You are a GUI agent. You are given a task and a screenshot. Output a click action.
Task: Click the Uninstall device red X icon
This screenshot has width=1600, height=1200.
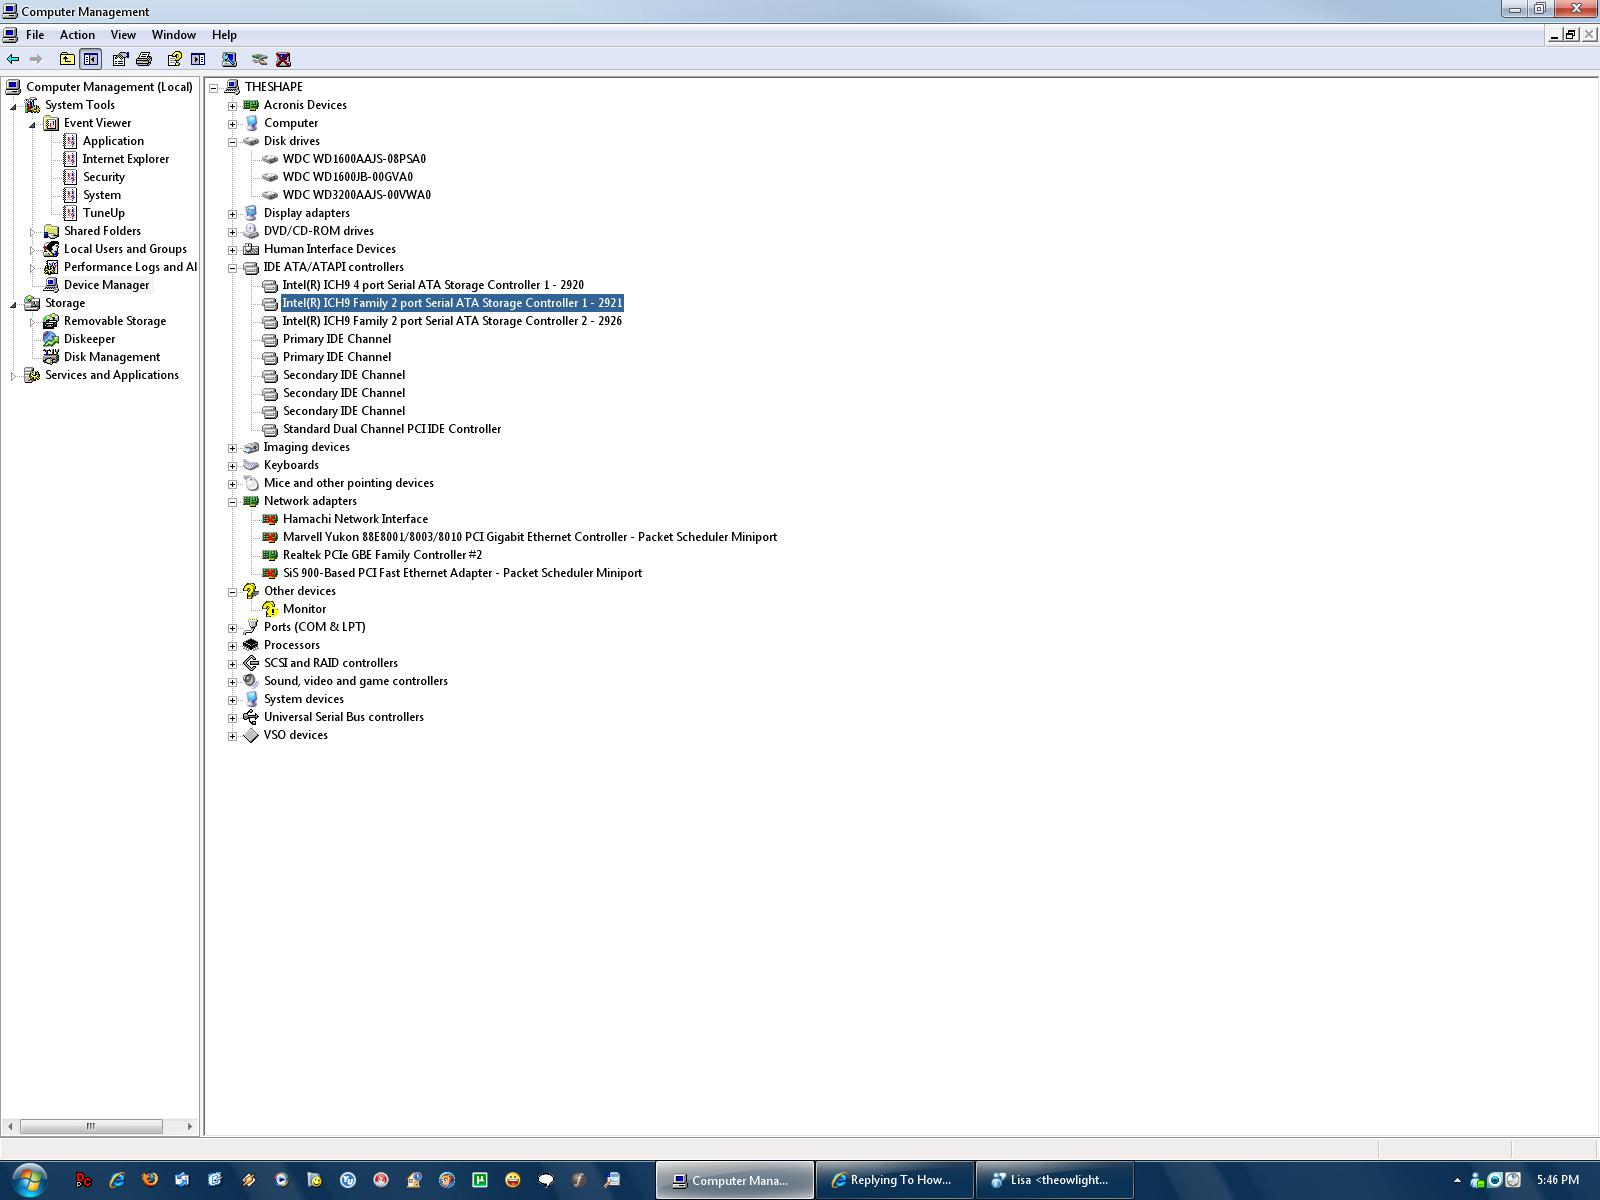click(283, 59)
